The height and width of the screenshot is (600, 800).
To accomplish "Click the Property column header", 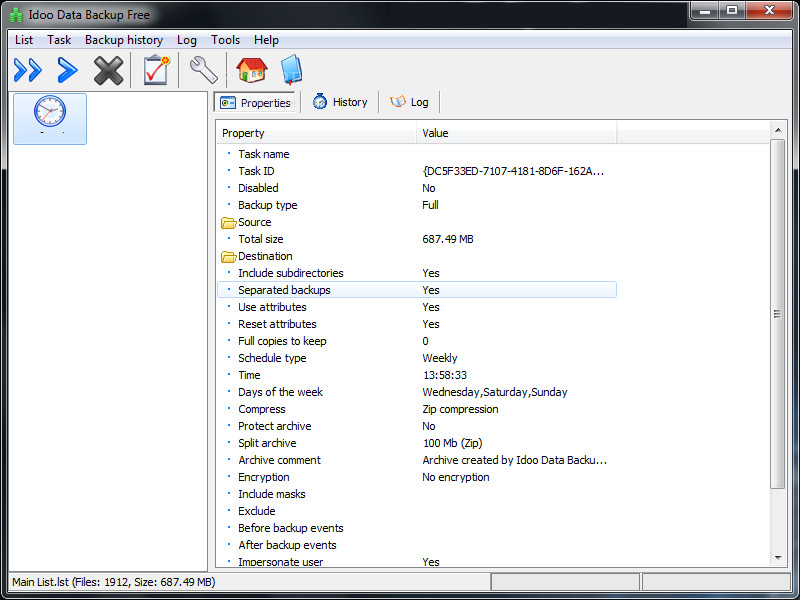I will (316, 133).
